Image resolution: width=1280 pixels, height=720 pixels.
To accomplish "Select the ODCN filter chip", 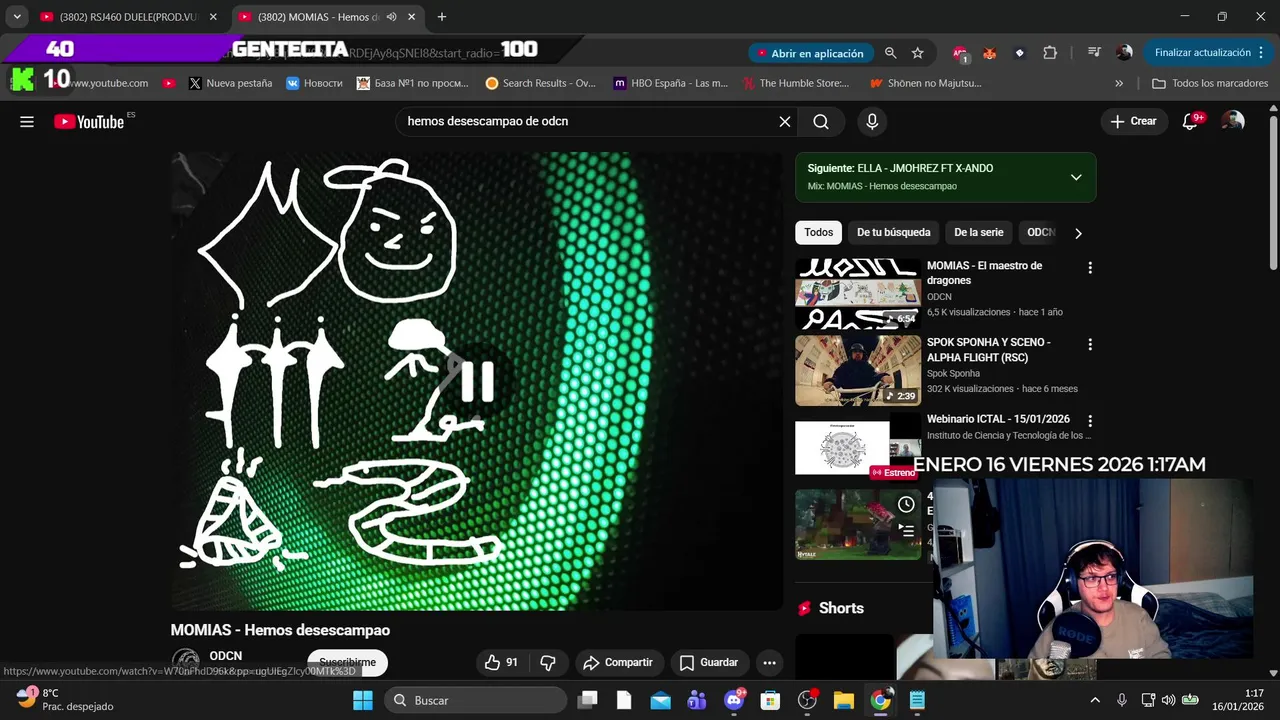I will coord(1040,232).
